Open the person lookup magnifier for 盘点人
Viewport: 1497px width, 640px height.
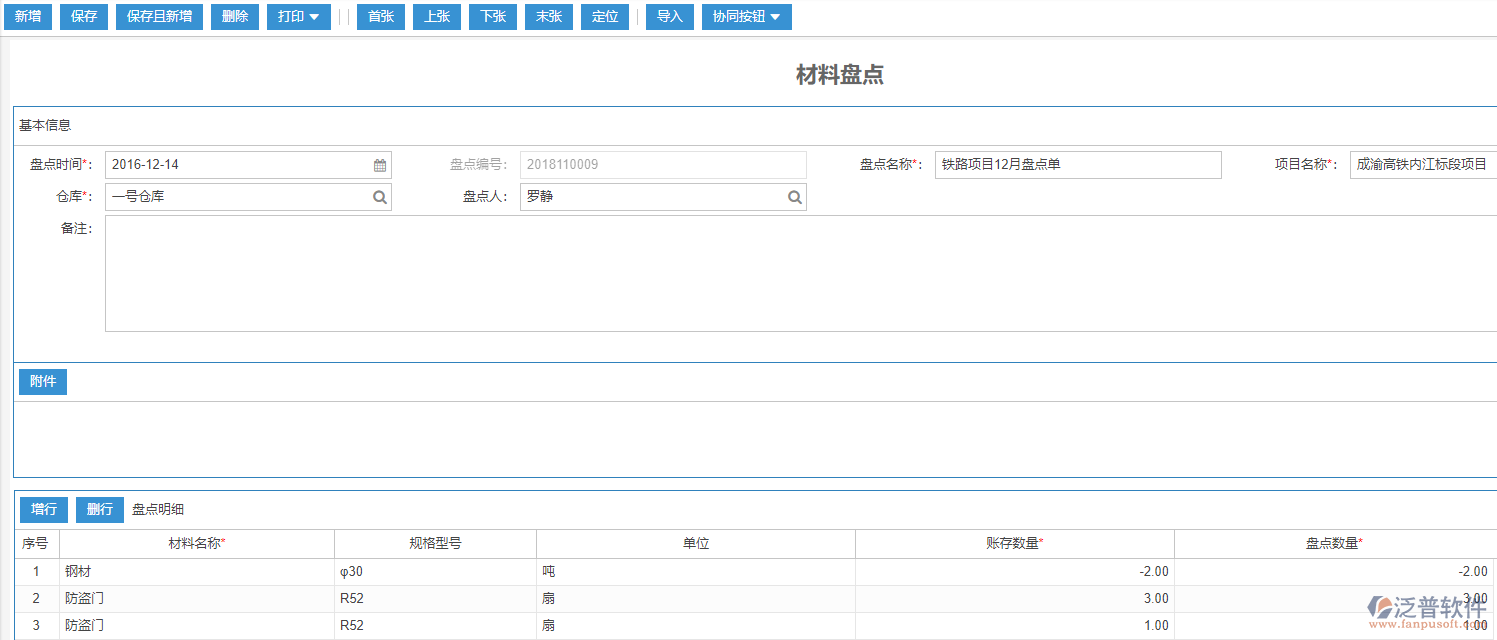pyautogui.click(x=795, y=196)
